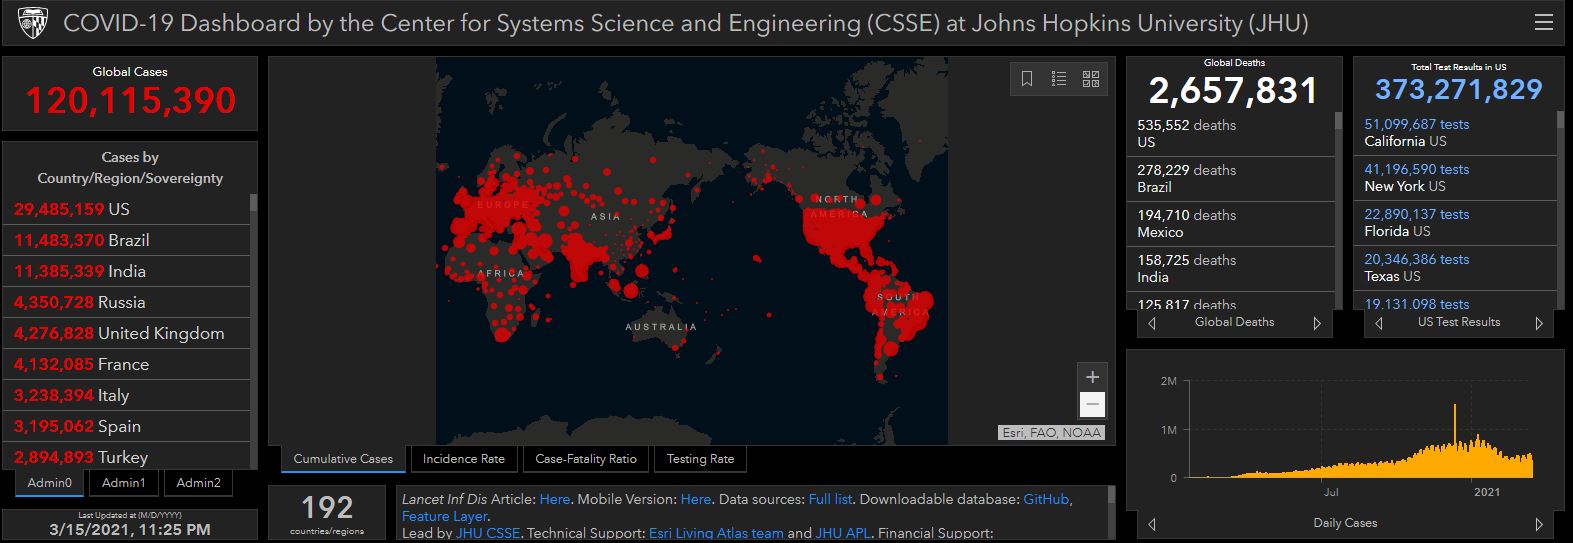Show next chart after Daily Cases

1539,524
